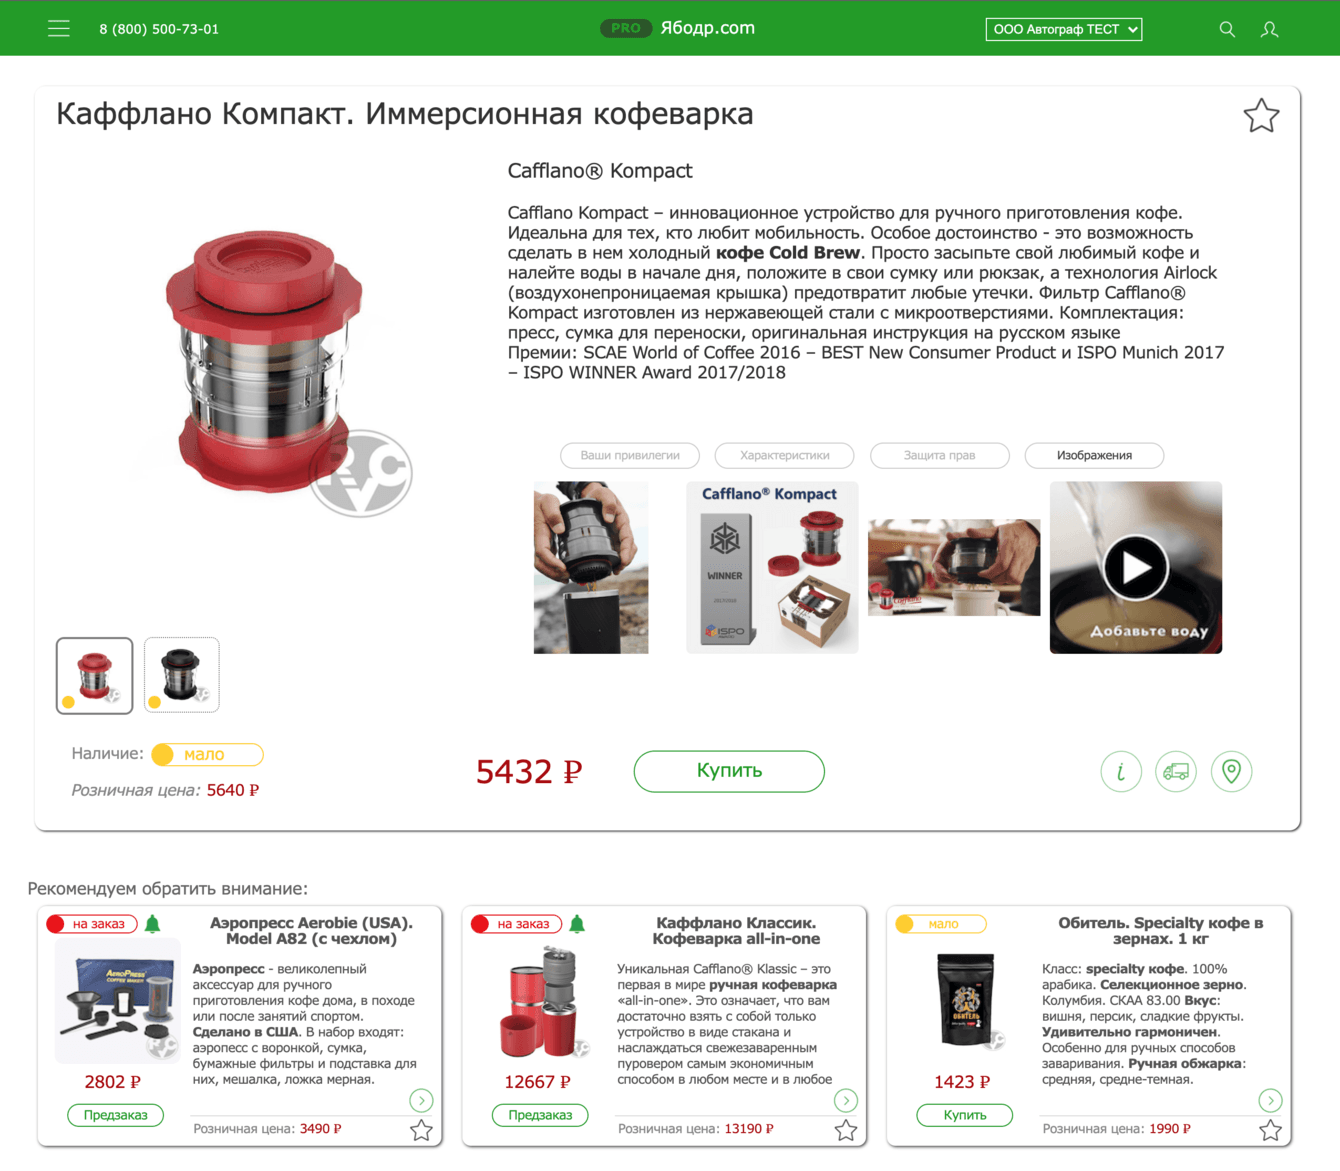Screen dimensions: 1340x1171
Task: Click the delivery truck icon
Action: [x=1176, y=771]
